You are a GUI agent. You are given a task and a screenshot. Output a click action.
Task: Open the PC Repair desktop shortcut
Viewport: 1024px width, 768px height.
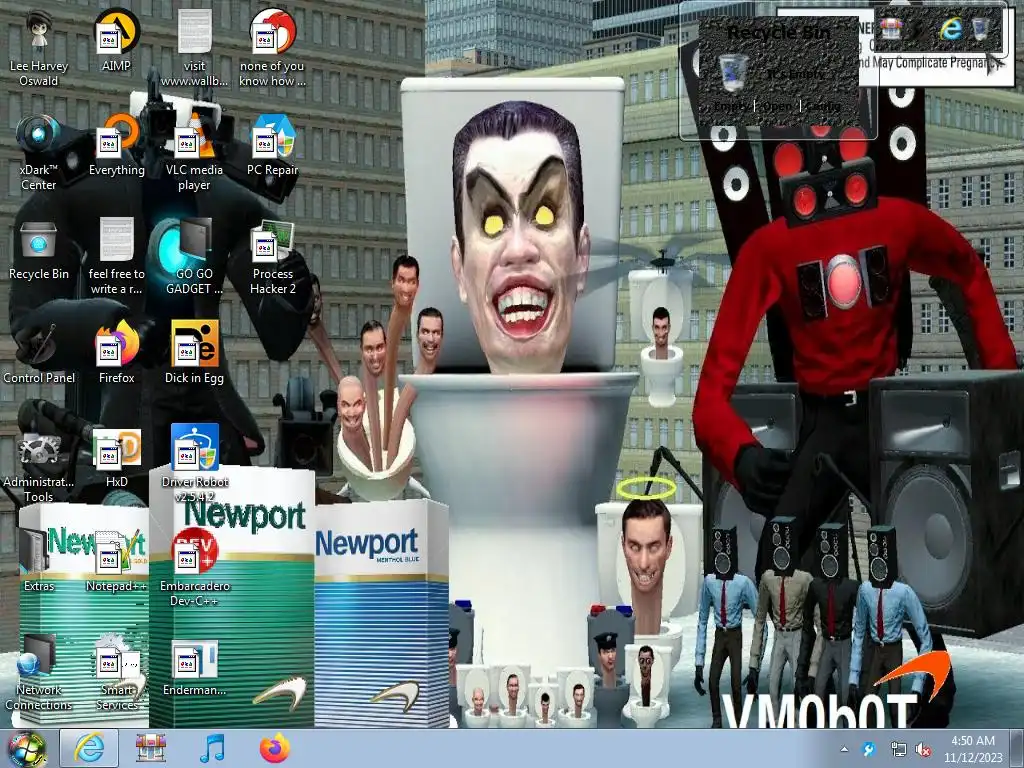point(272,145)
